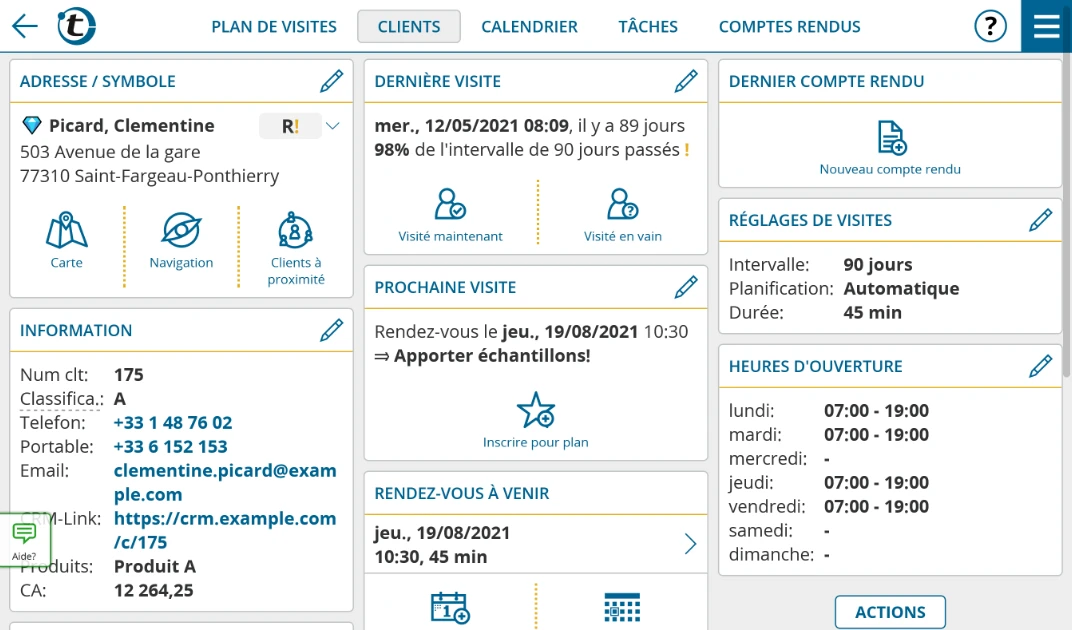Click the Num clt value 175
The height and width of the screenshot is (630, 1072).
[129, 374]
